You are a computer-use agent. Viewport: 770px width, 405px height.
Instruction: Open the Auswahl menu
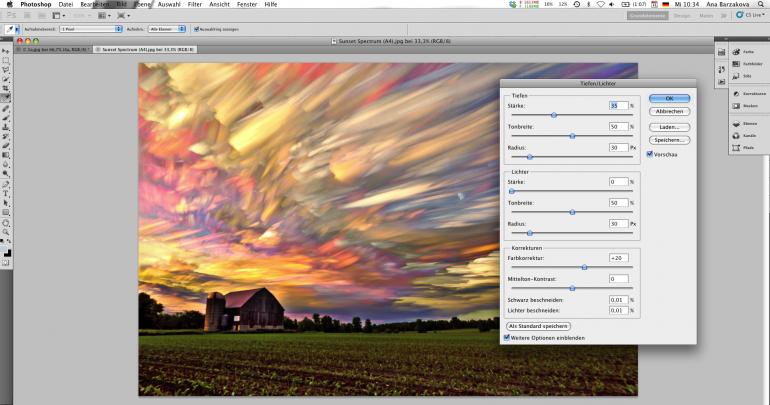(x=169, y=4)
